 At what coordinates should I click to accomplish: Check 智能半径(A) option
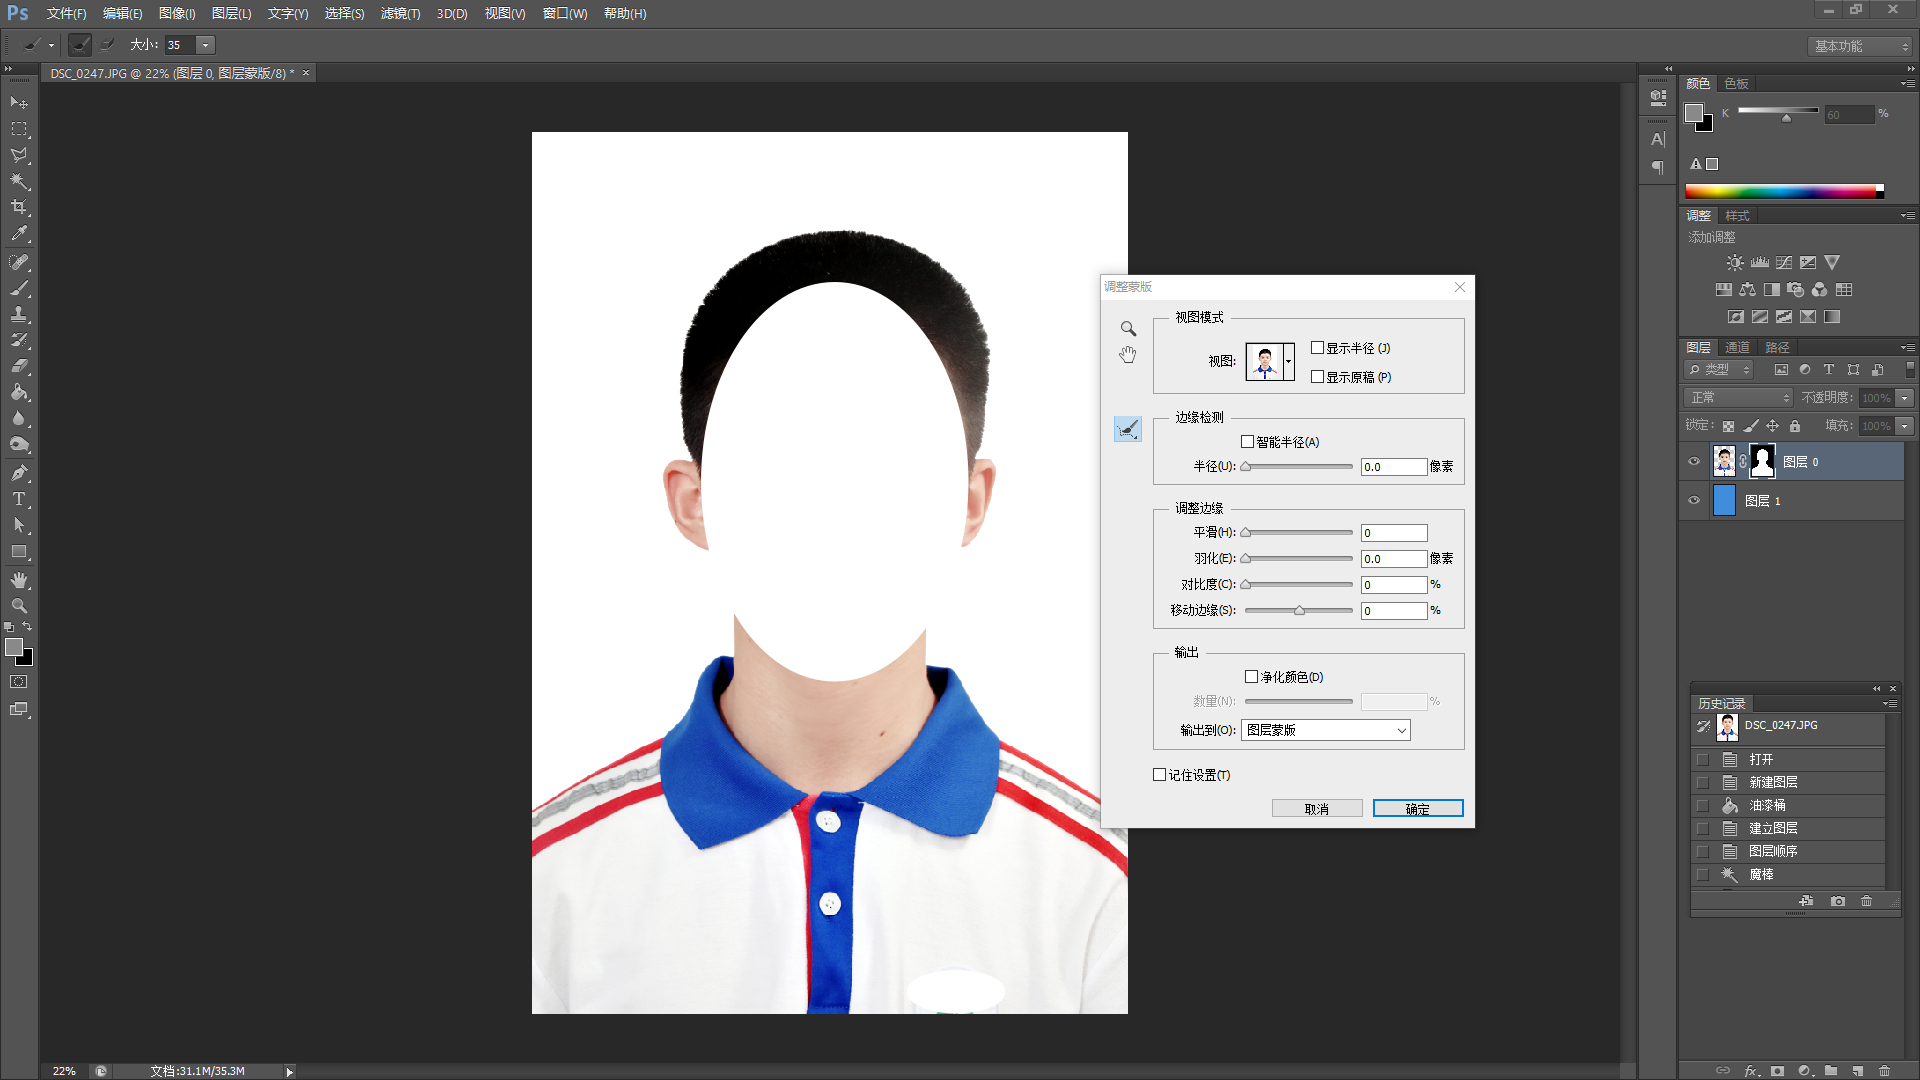pyautogui.click(x=1247, y=441)
